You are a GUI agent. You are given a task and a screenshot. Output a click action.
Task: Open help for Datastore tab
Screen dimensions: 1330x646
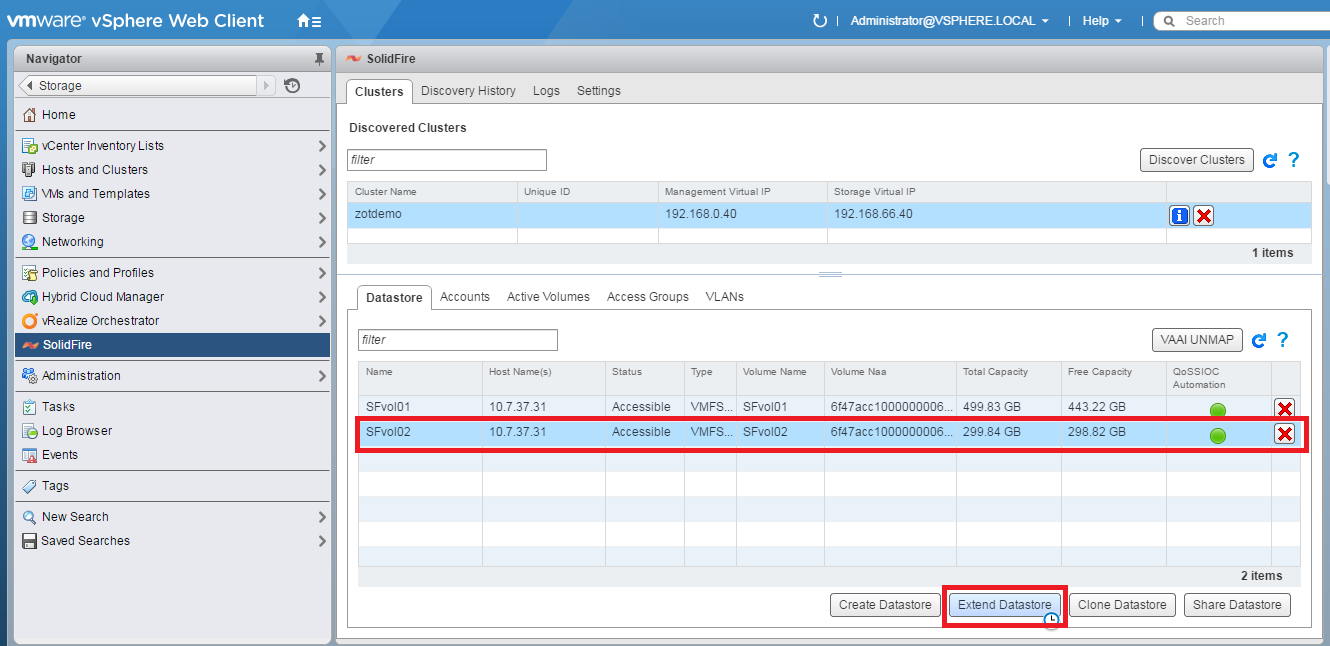point(1283,340)
